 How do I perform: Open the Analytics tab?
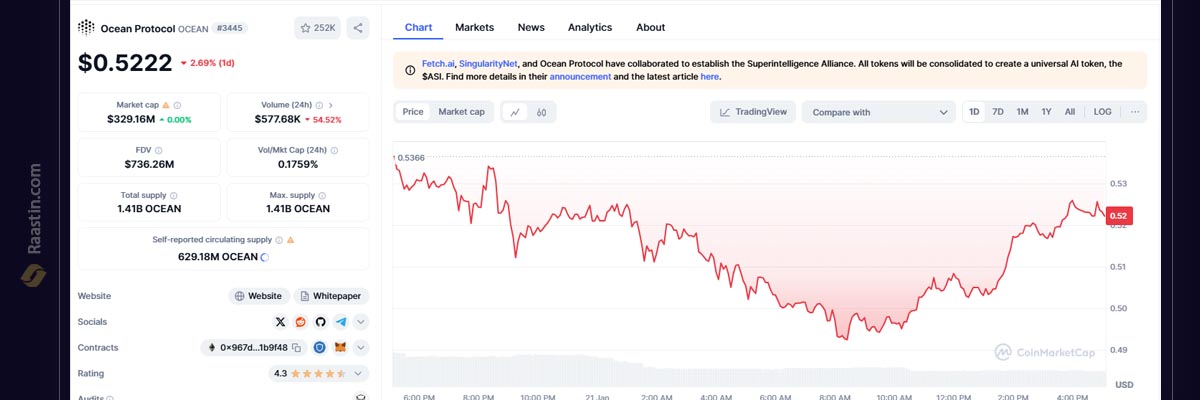(589, 27)
